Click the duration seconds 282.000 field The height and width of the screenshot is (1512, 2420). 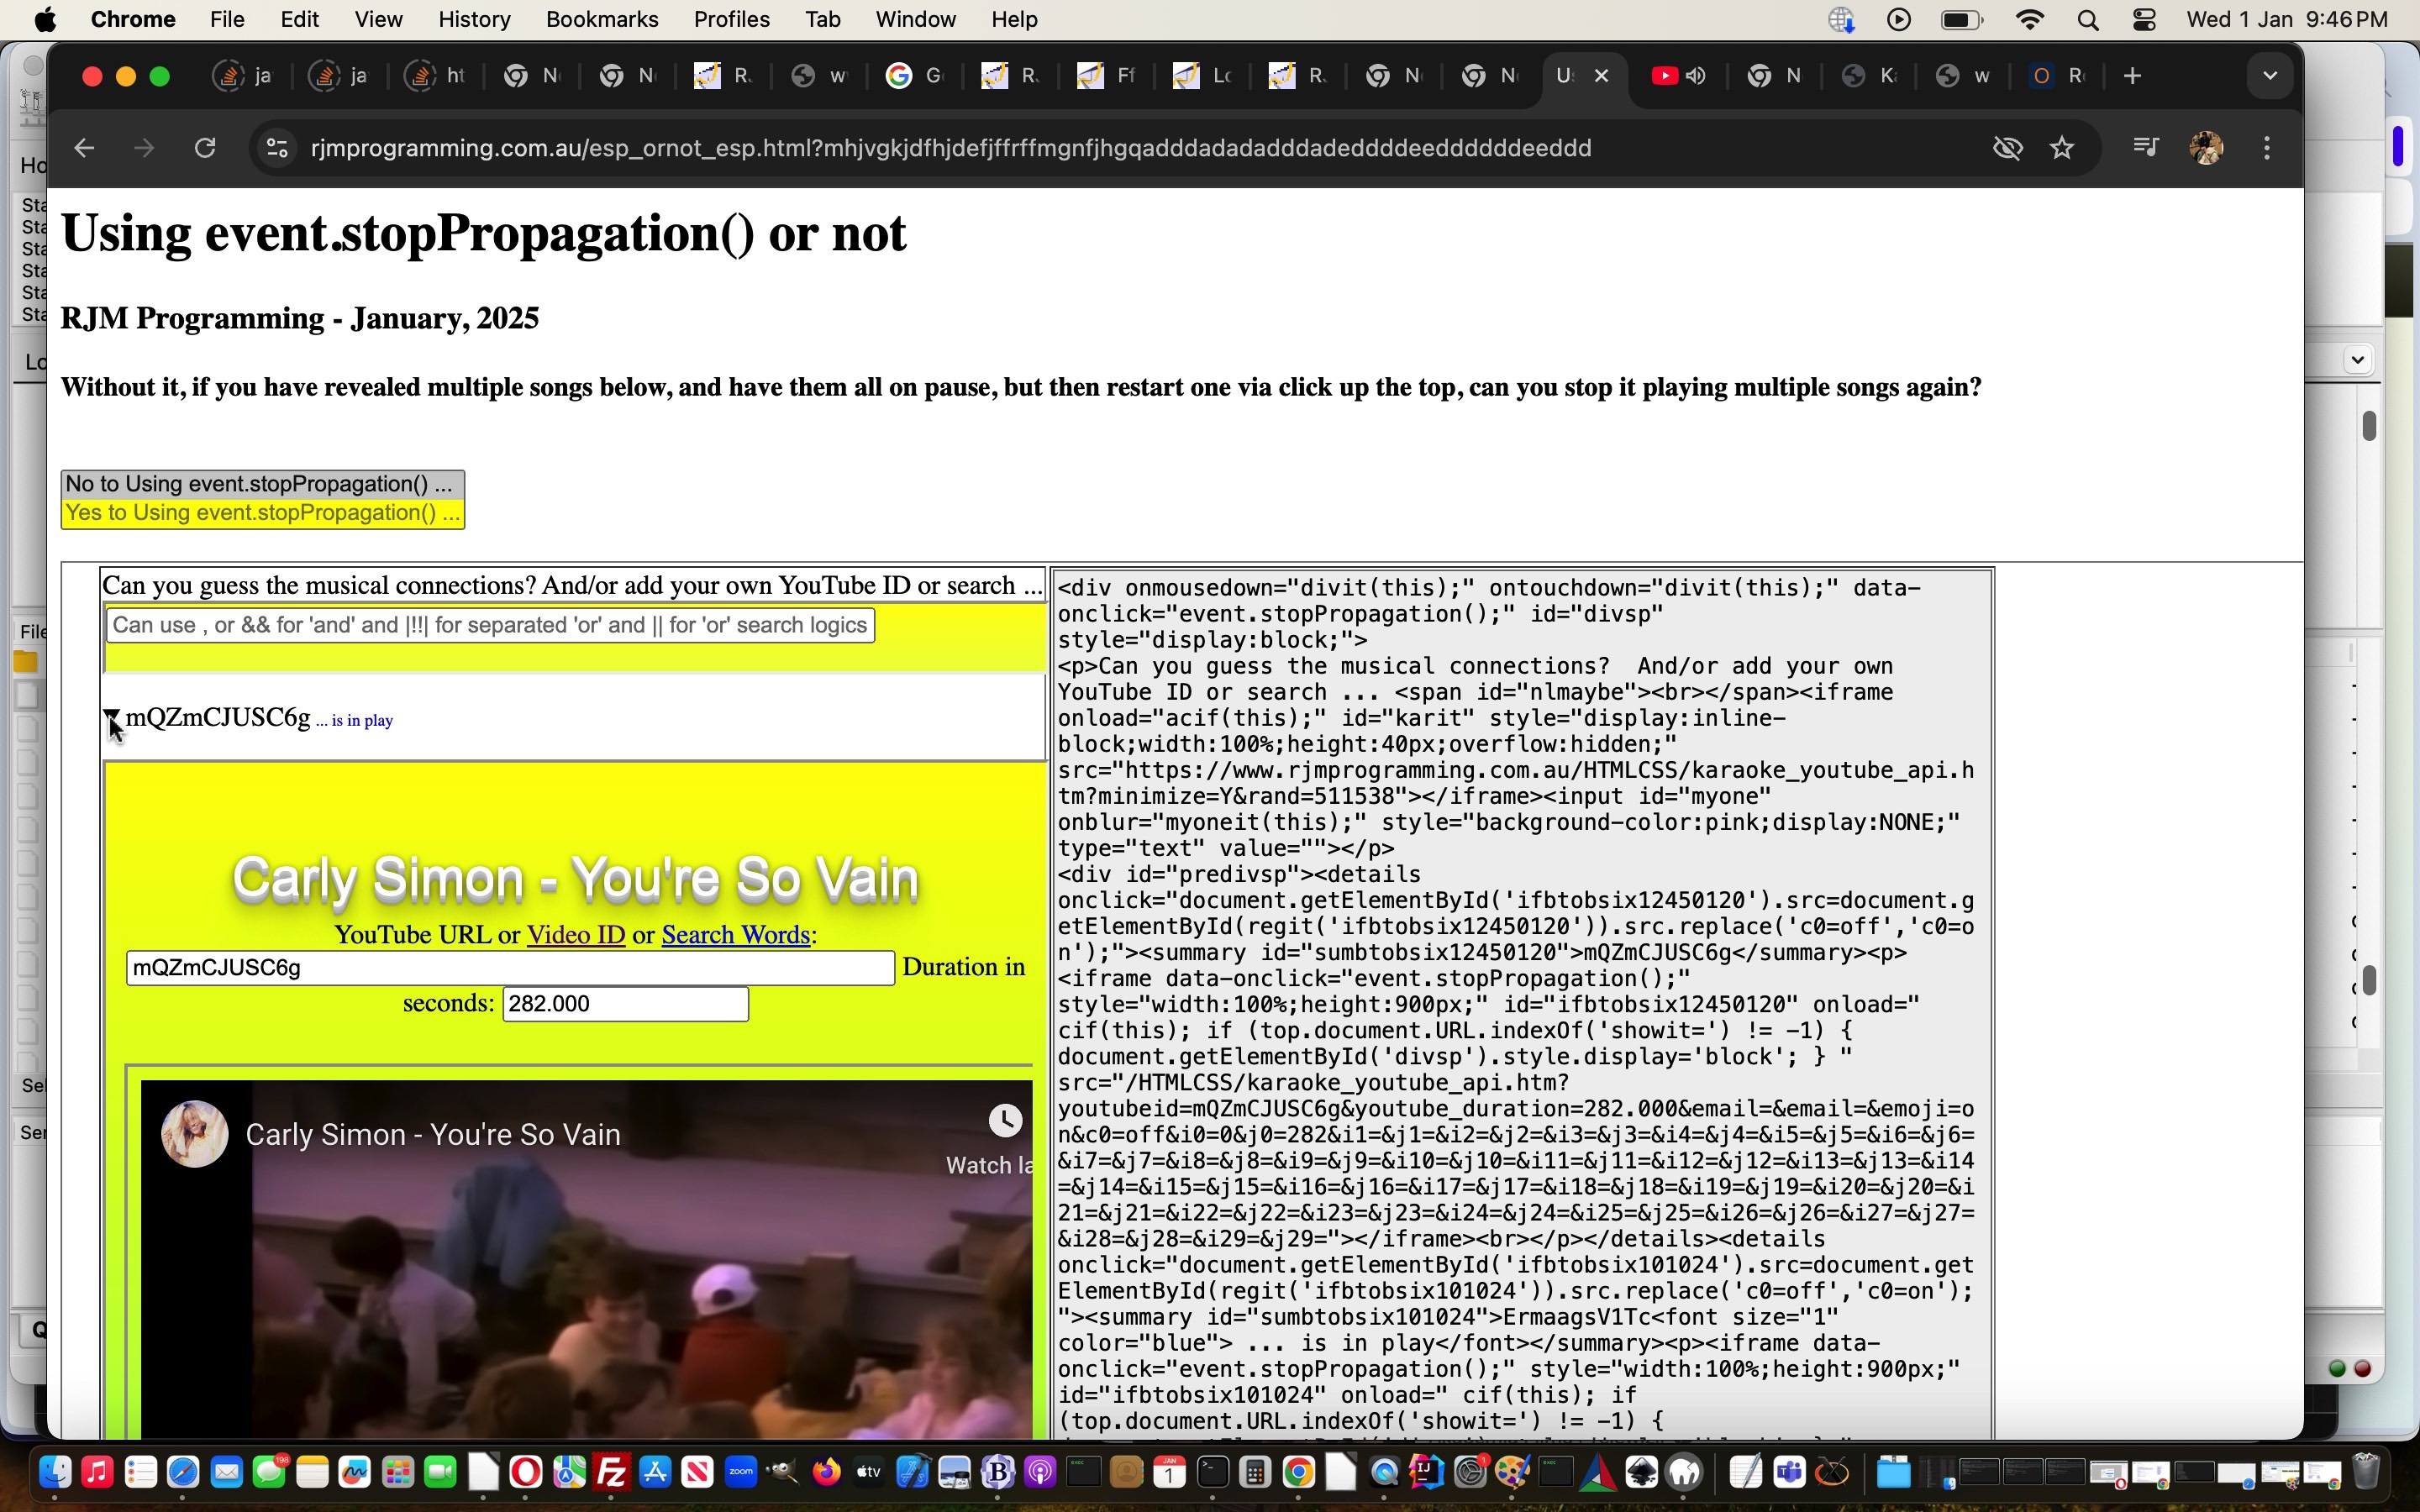click(x=625, y=1005)
